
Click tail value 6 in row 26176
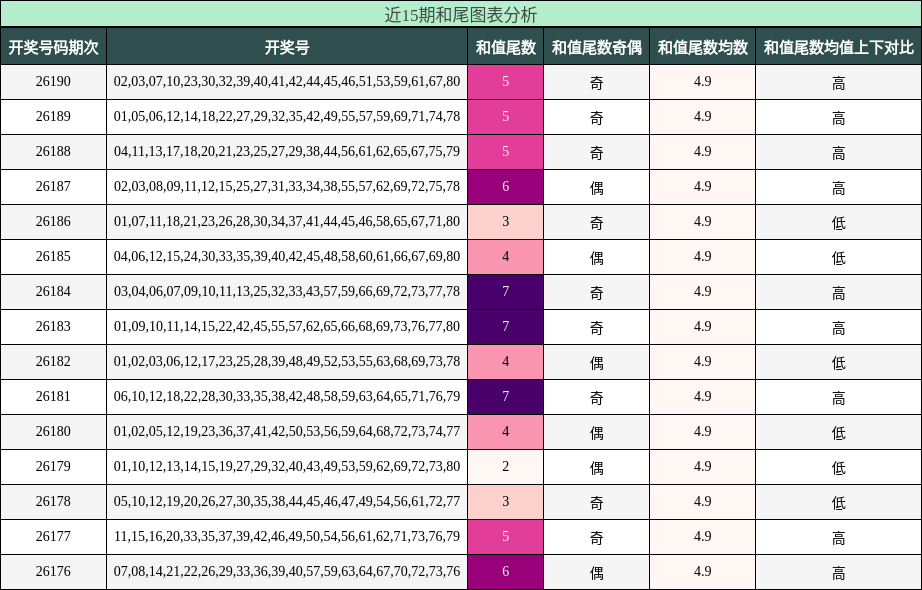(x=506, y=572)
